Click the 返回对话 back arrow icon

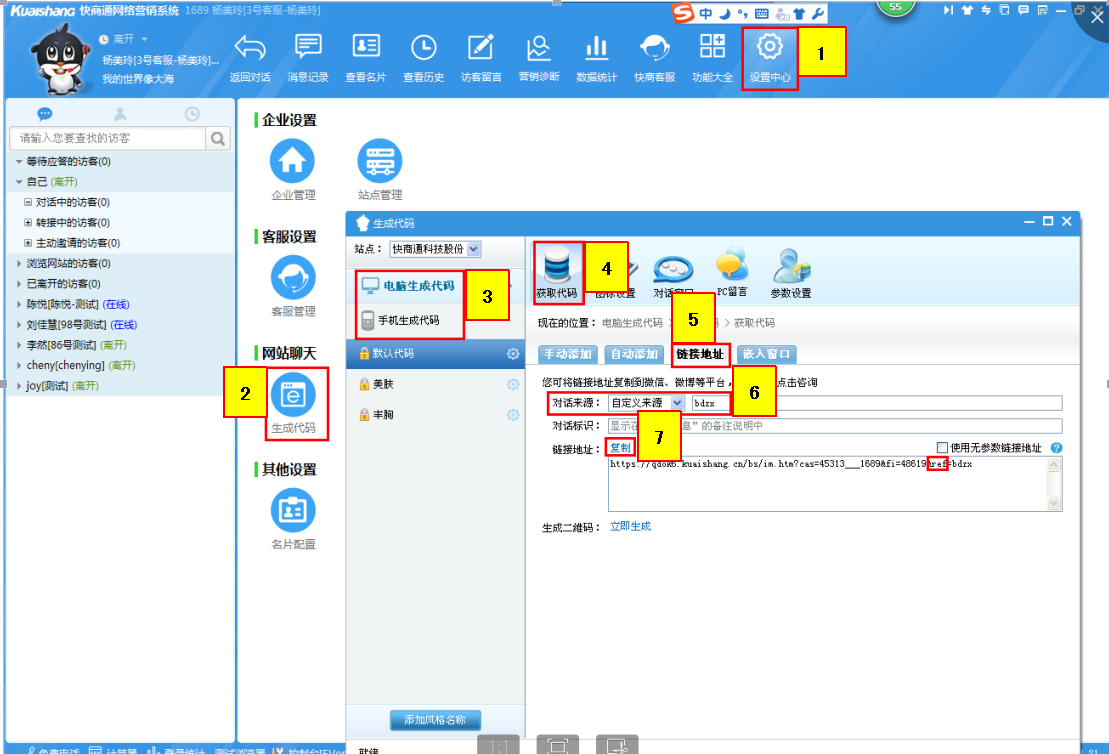point(250,48)
